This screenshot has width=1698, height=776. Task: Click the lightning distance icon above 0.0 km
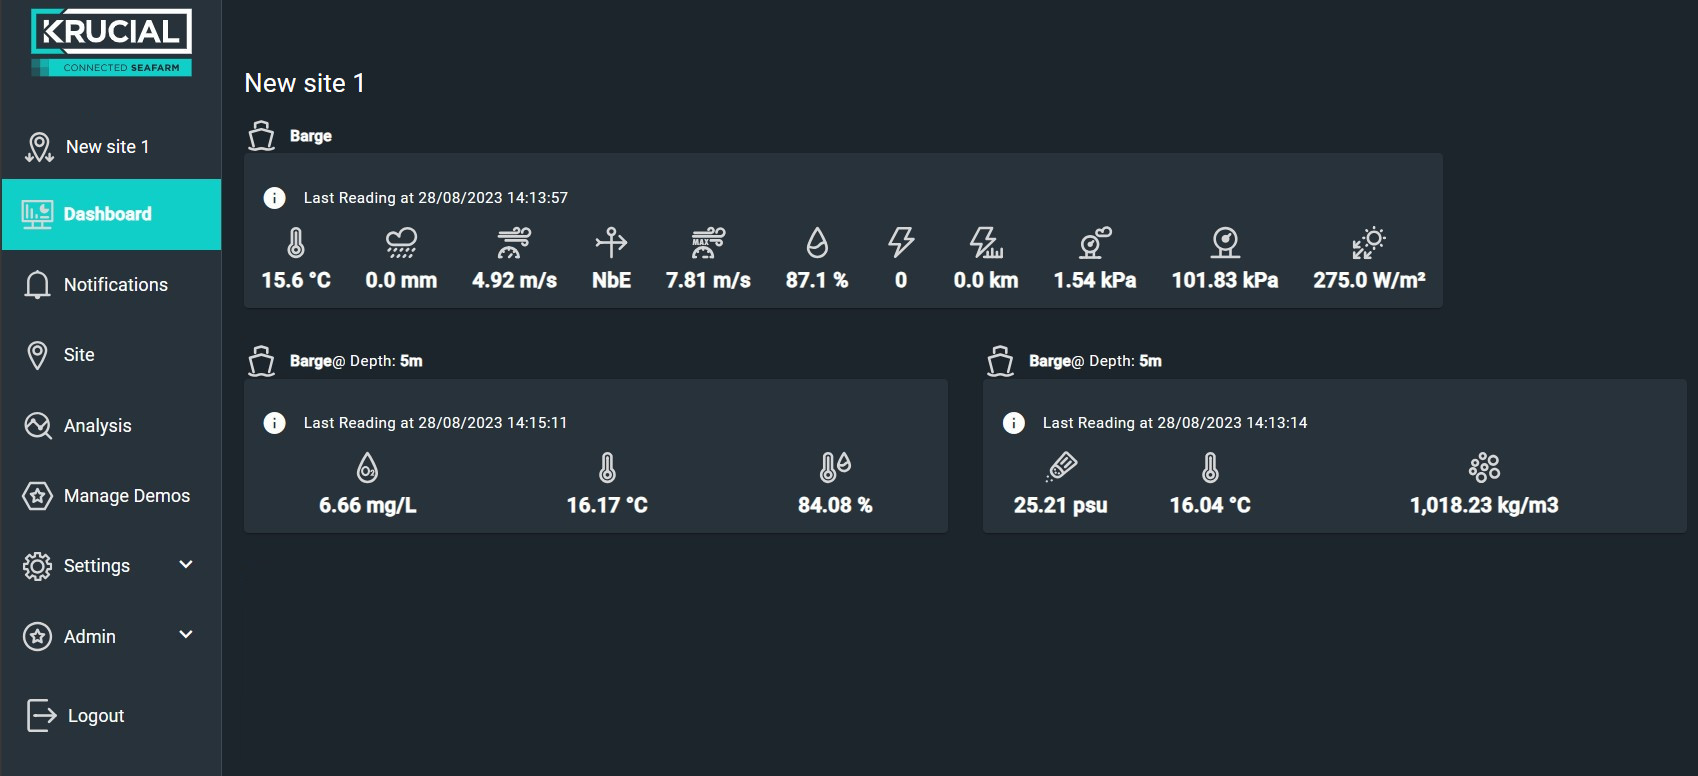click(986, 243)
